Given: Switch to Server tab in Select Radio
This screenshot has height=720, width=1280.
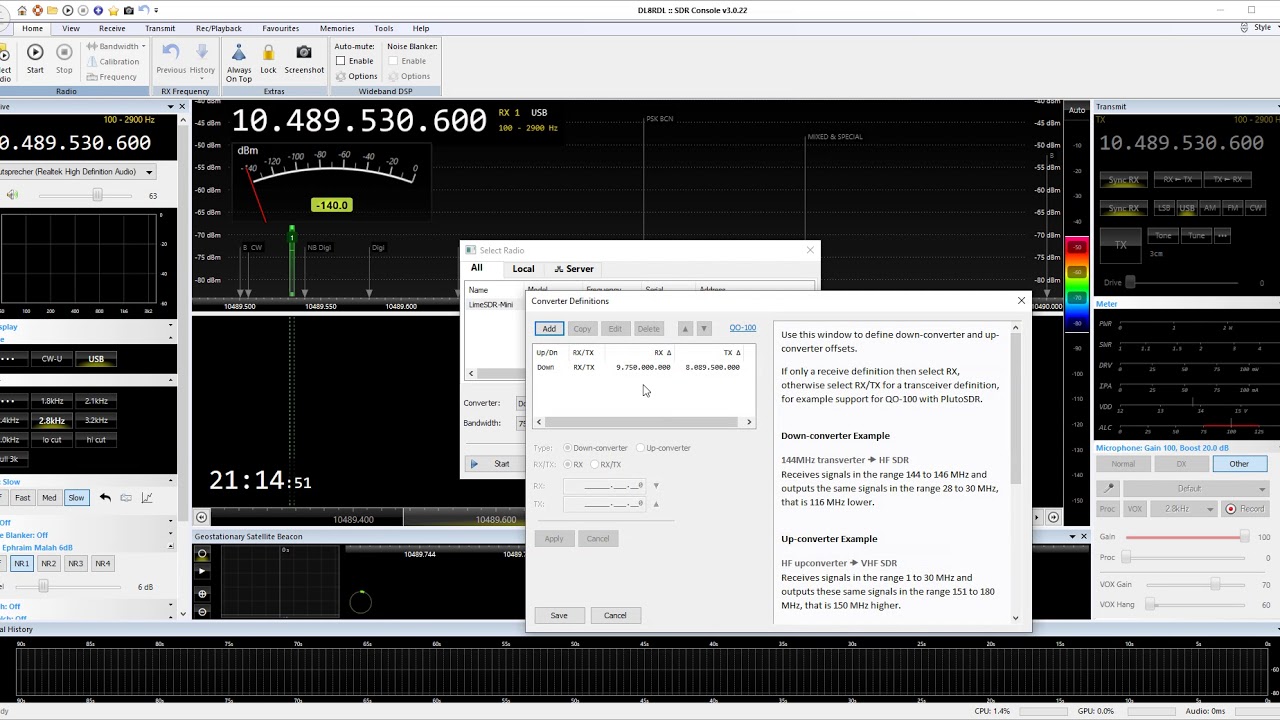Looking at the screenshot, I should 574,269.
